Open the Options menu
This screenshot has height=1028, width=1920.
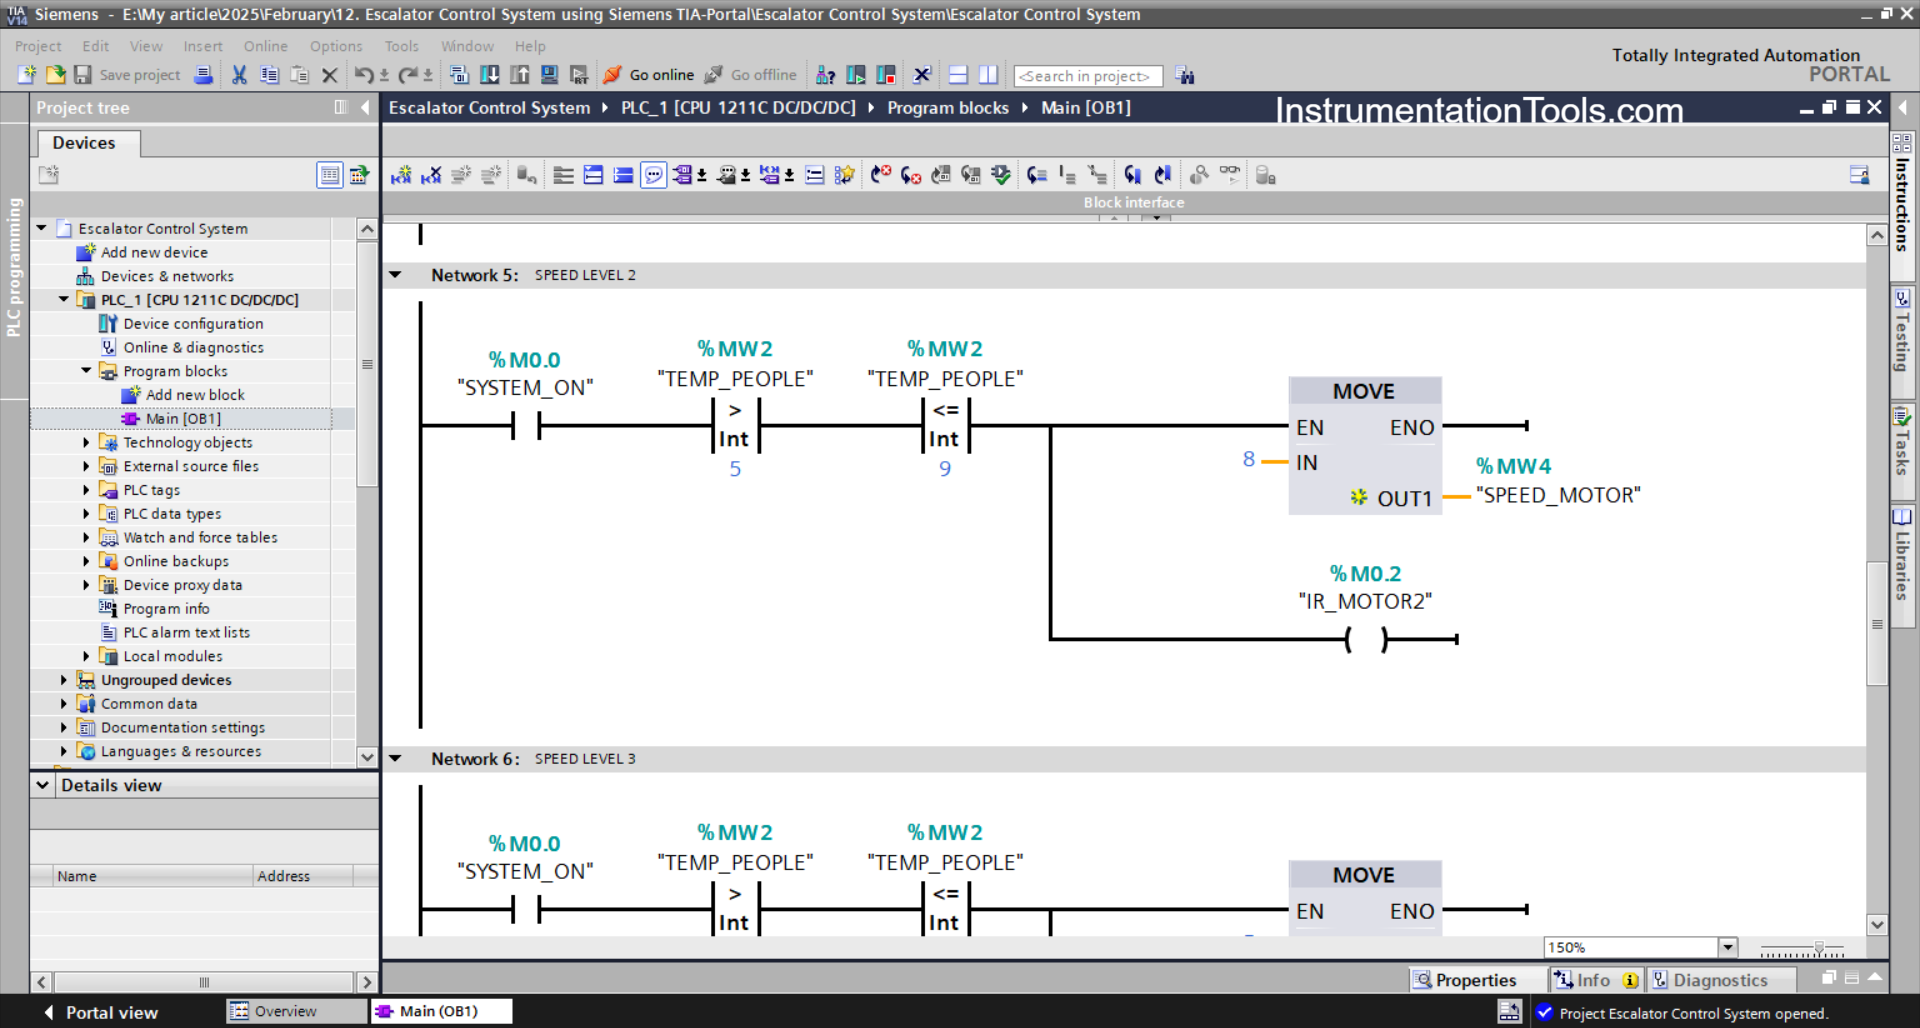336,46
